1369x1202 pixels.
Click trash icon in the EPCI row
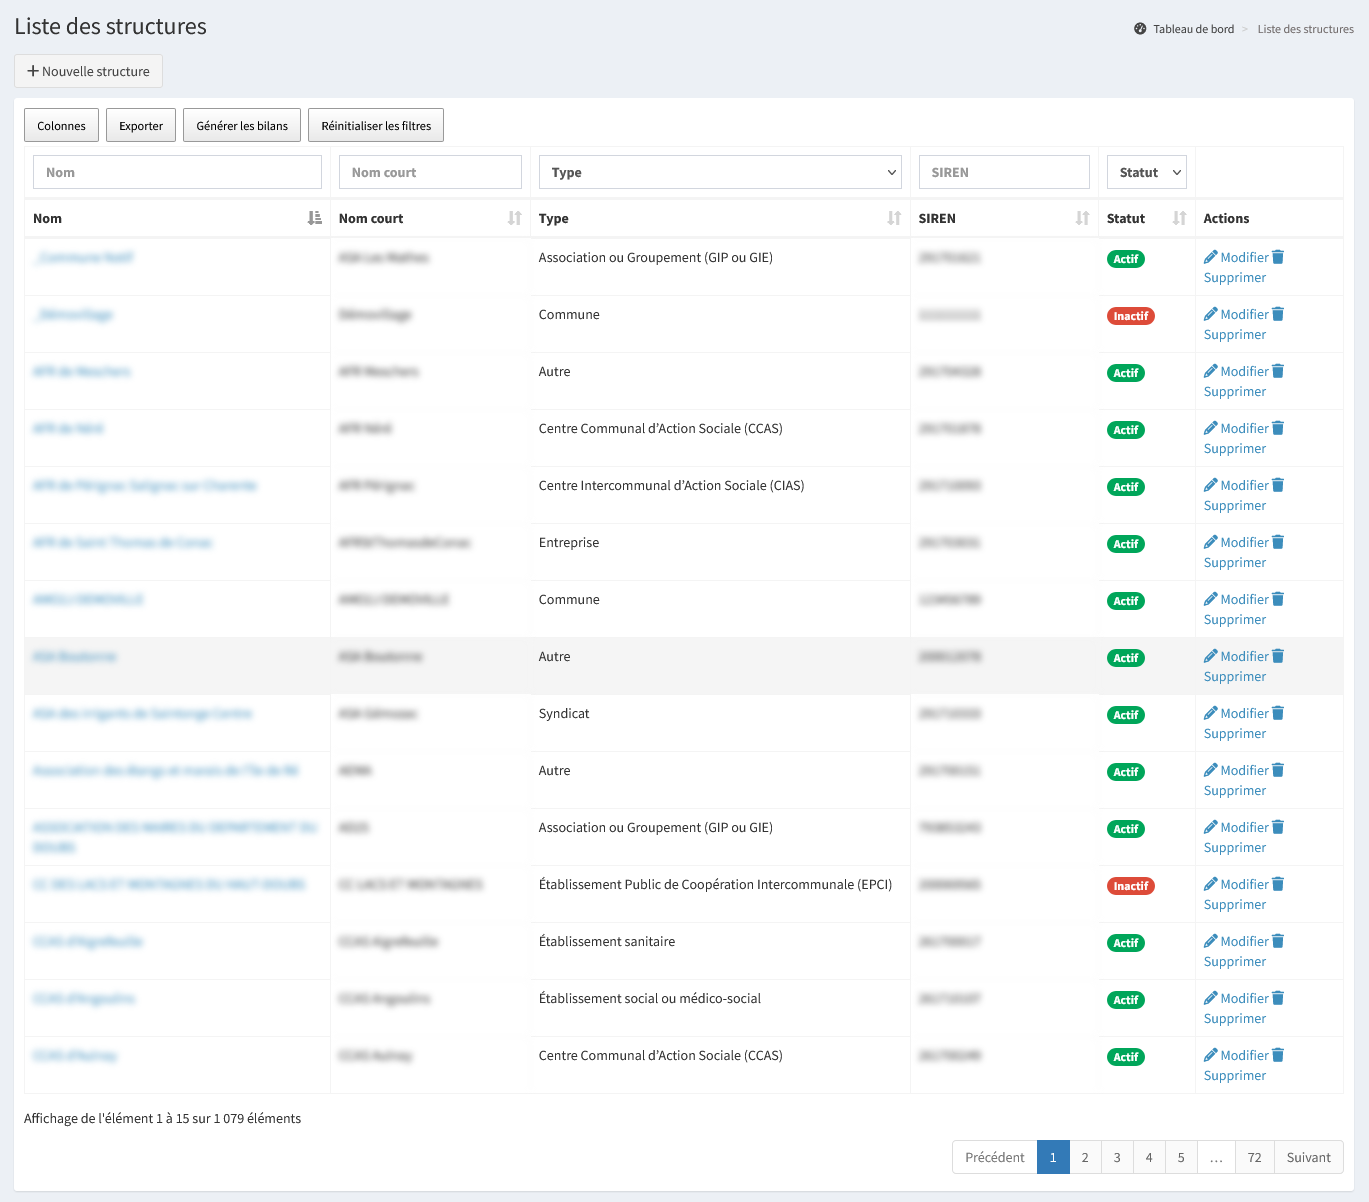(x=1278, y=884)
